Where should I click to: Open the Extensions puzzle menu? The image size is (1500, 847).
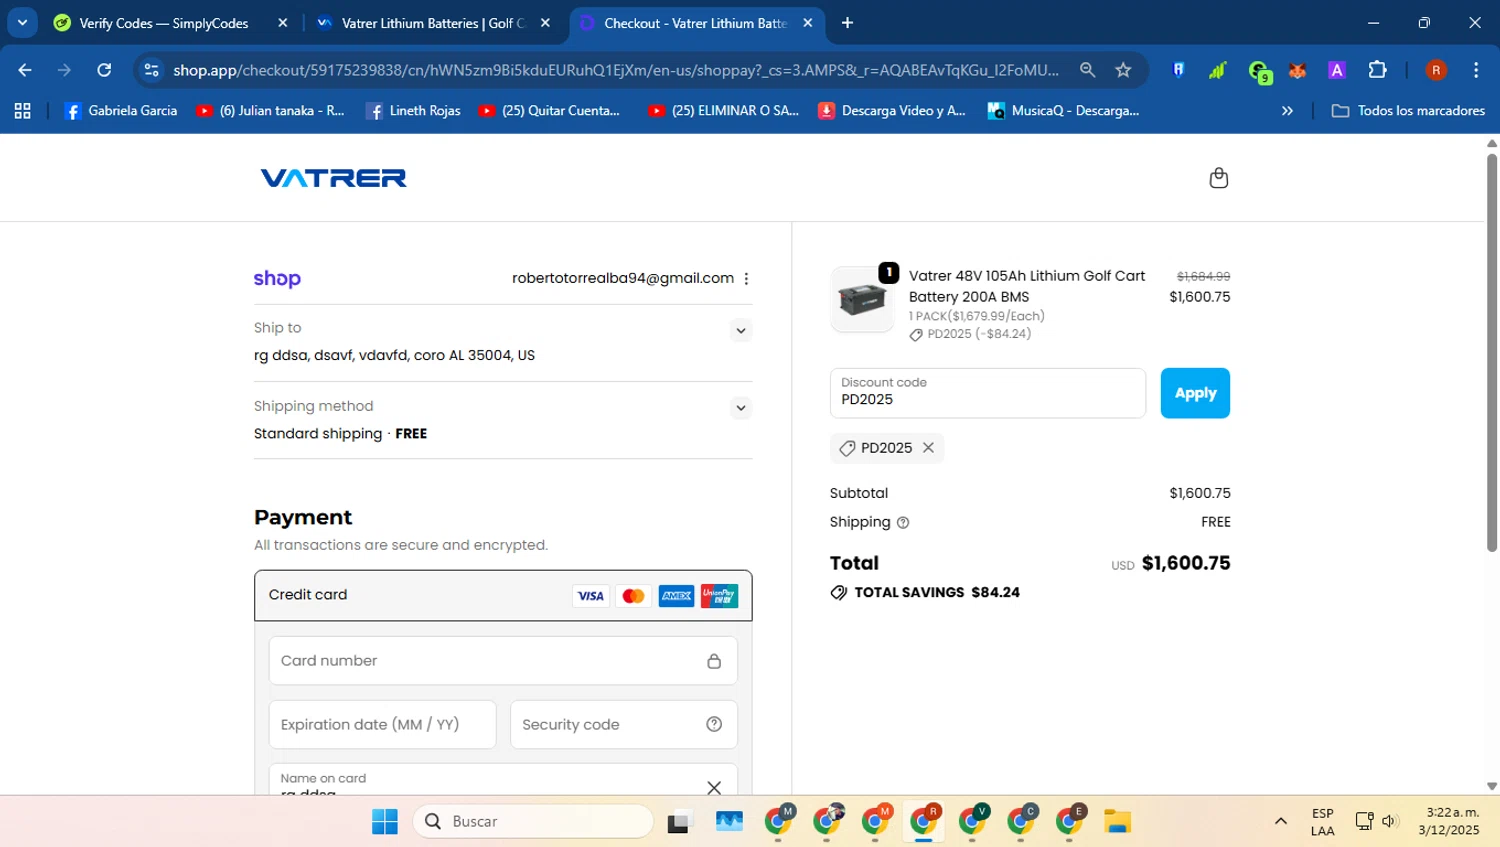point(1377,70)
